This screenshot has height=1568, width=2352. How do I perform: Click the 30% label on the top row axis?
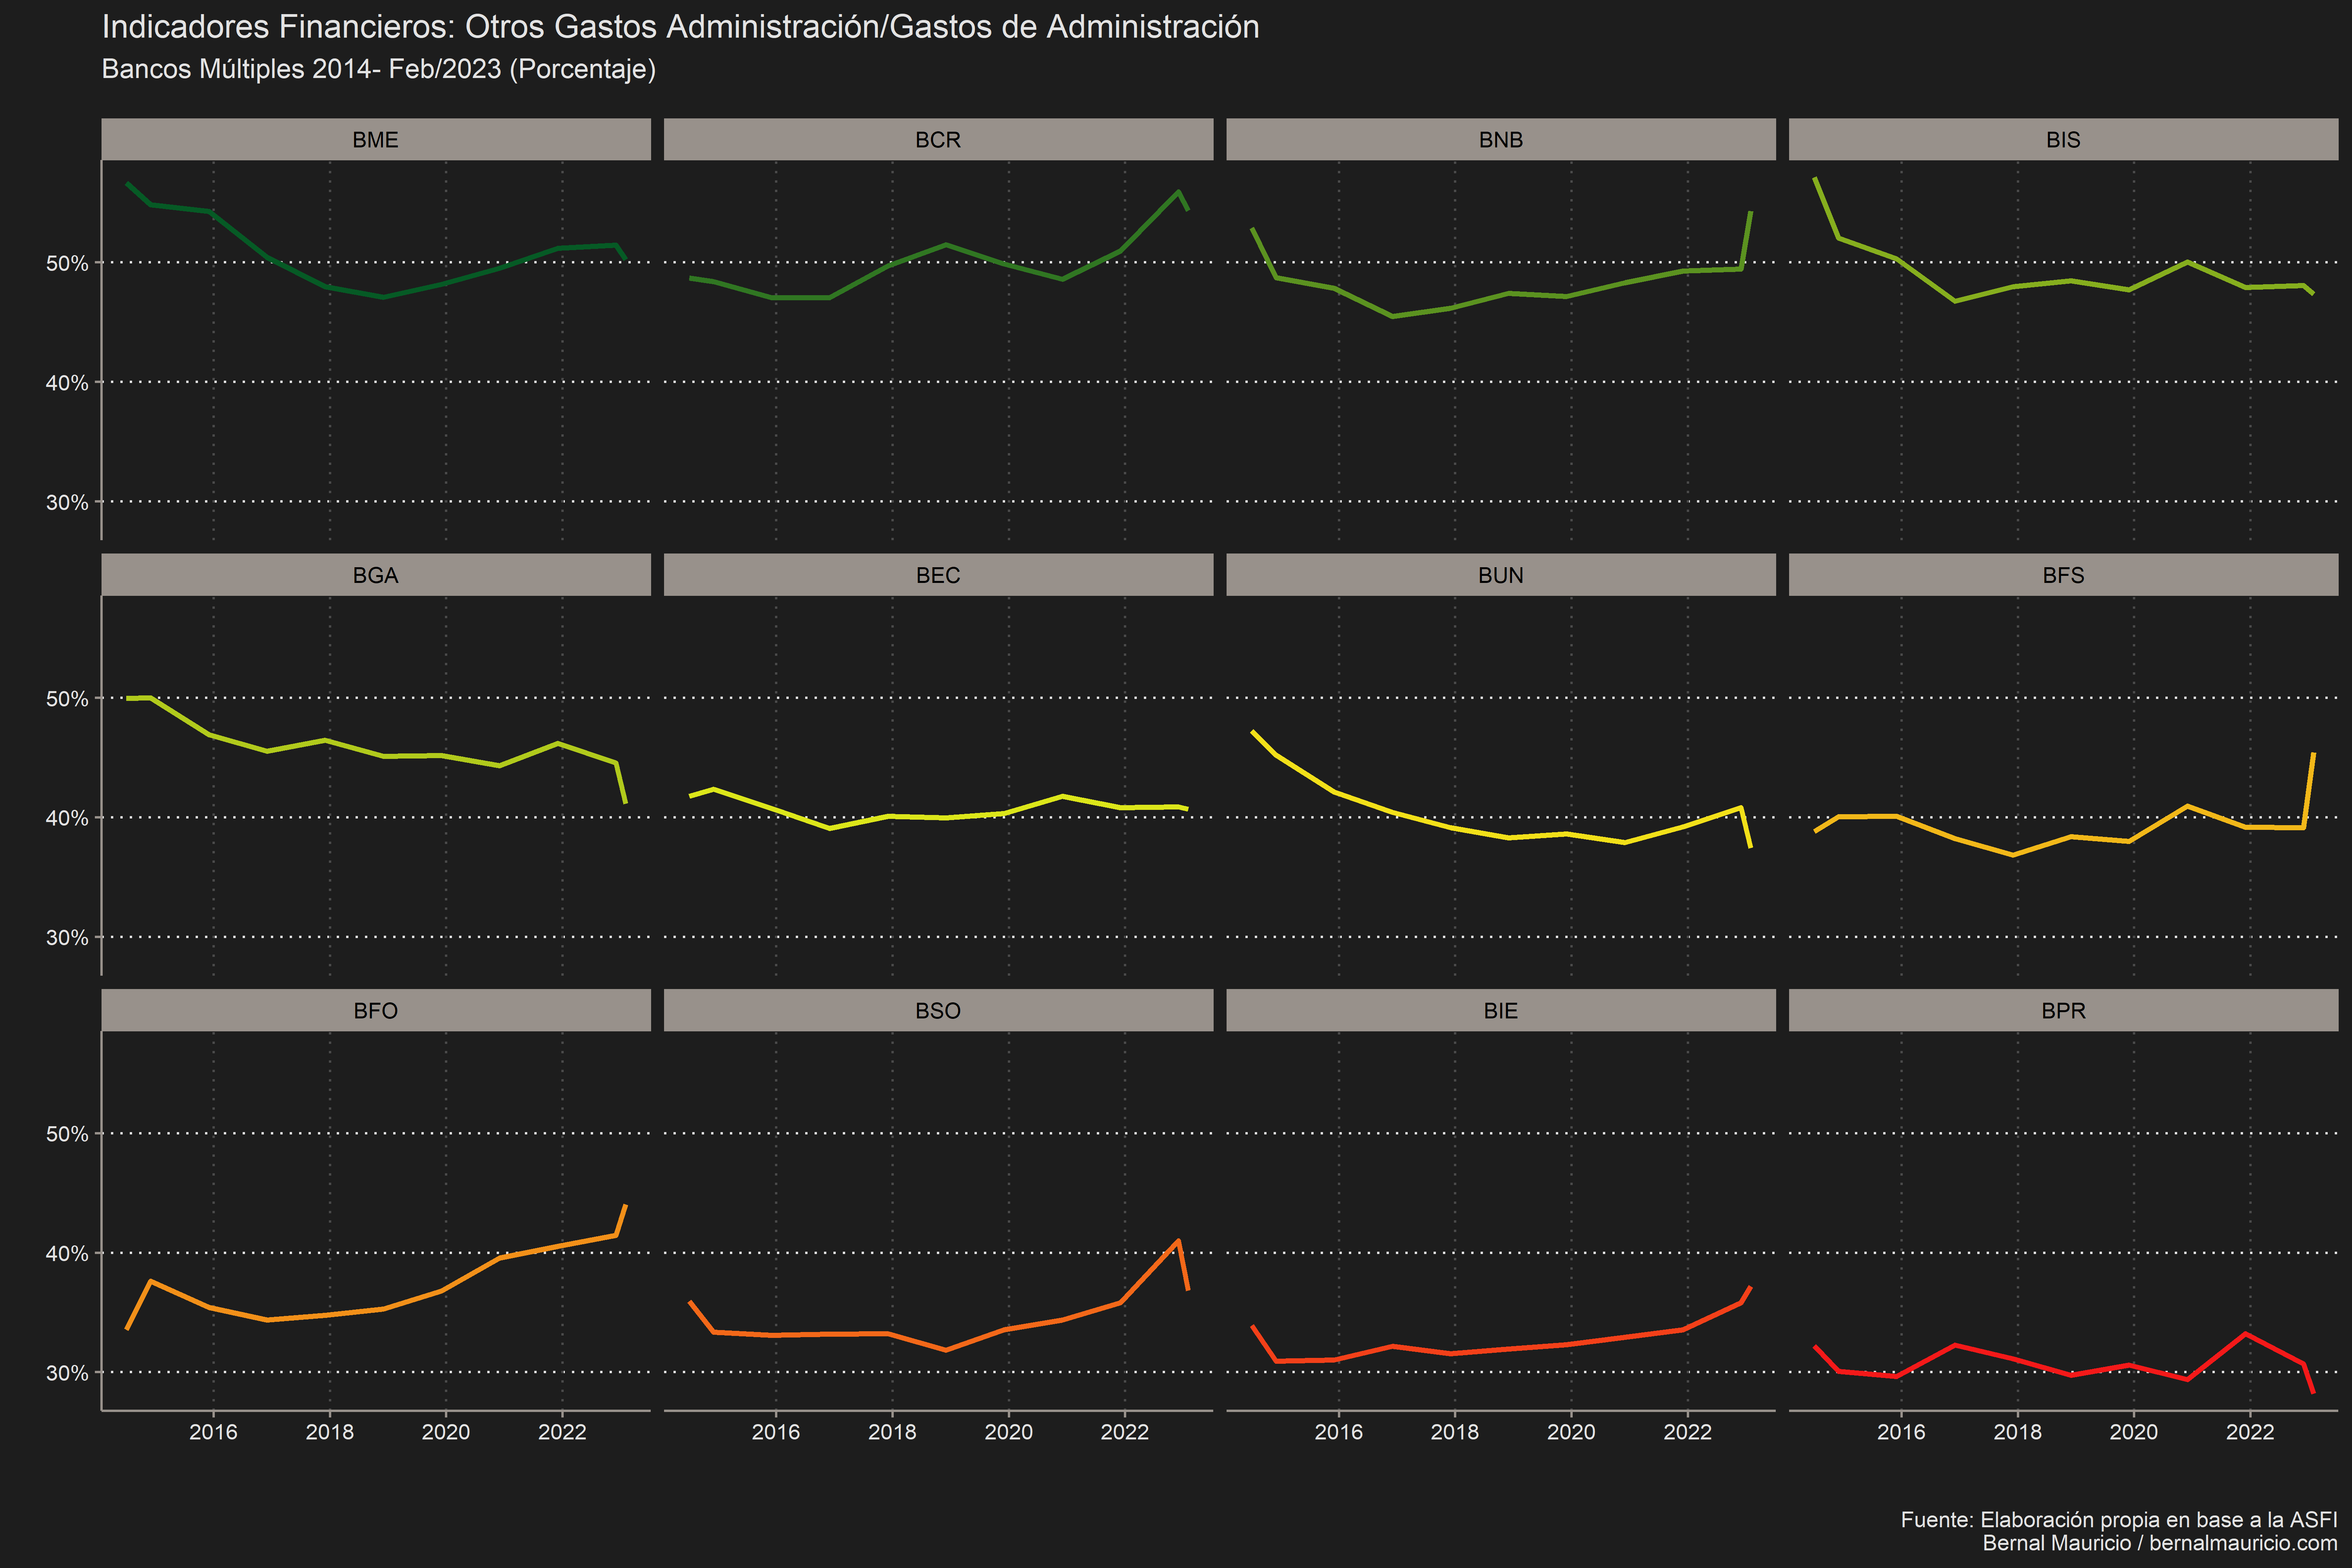point(67,502)
